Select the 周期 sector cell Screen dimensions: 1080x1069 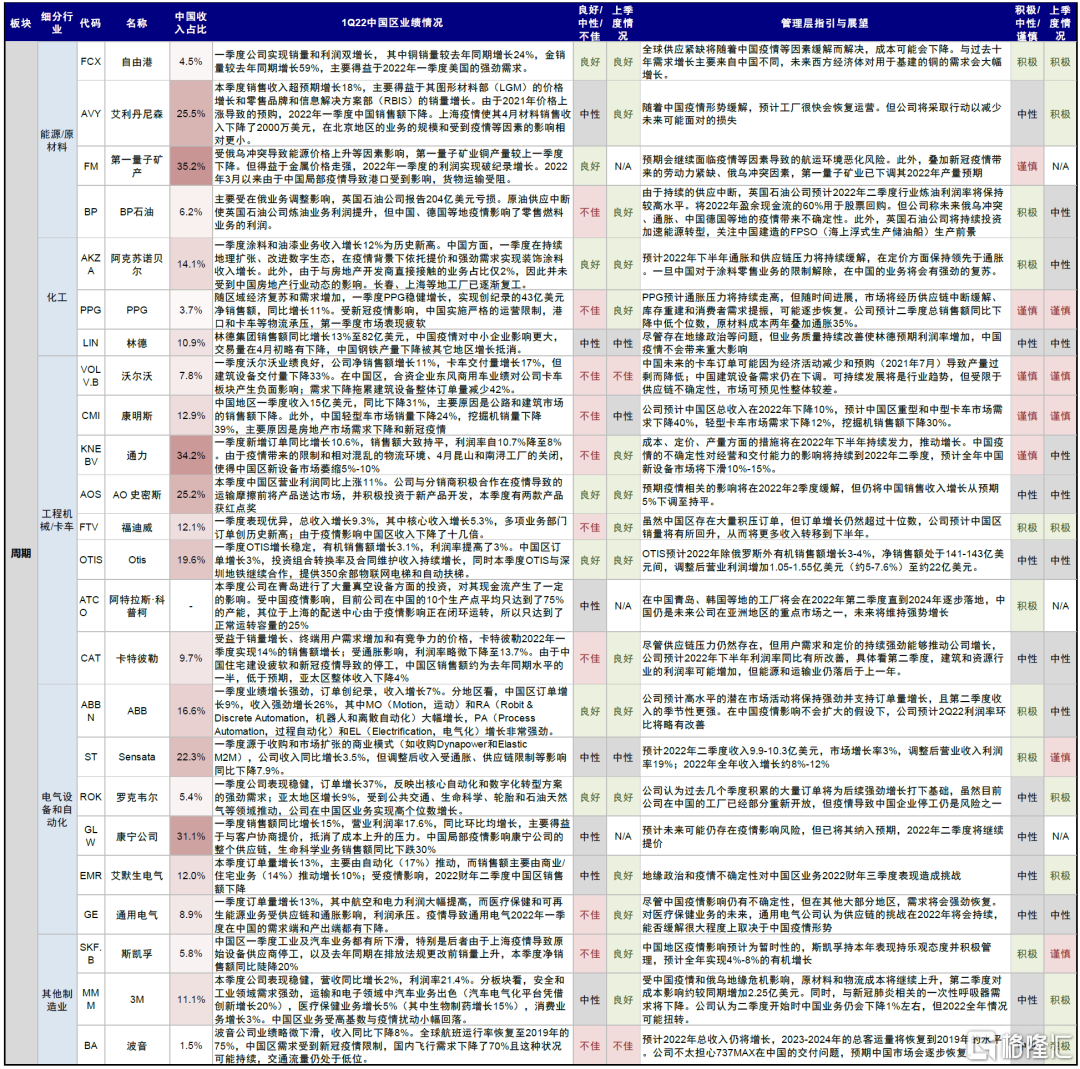[21, 553]
